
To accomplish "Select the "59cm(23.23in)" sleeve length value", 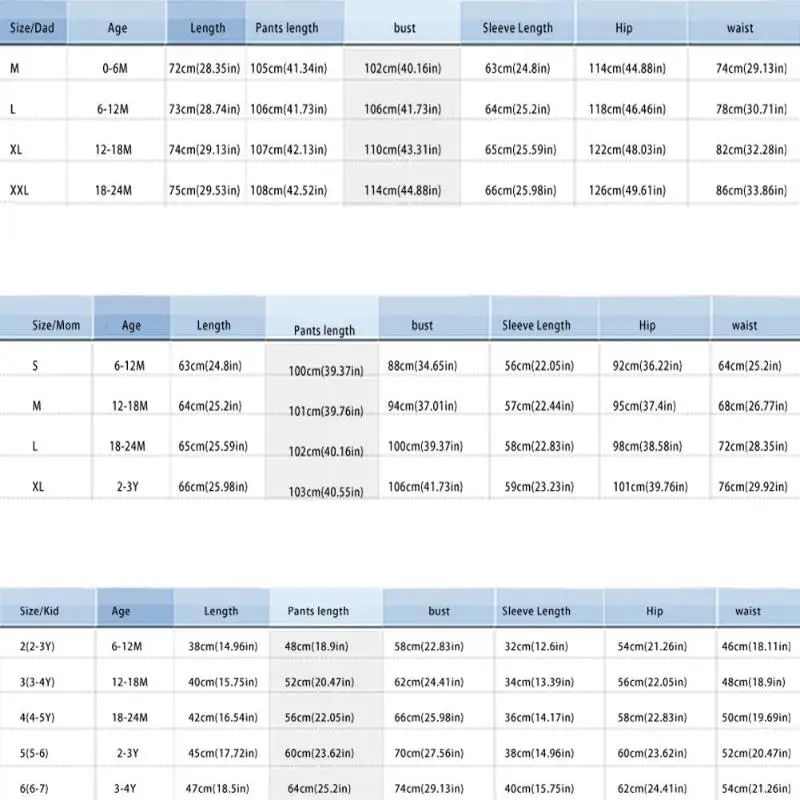I will pos(539,487).
